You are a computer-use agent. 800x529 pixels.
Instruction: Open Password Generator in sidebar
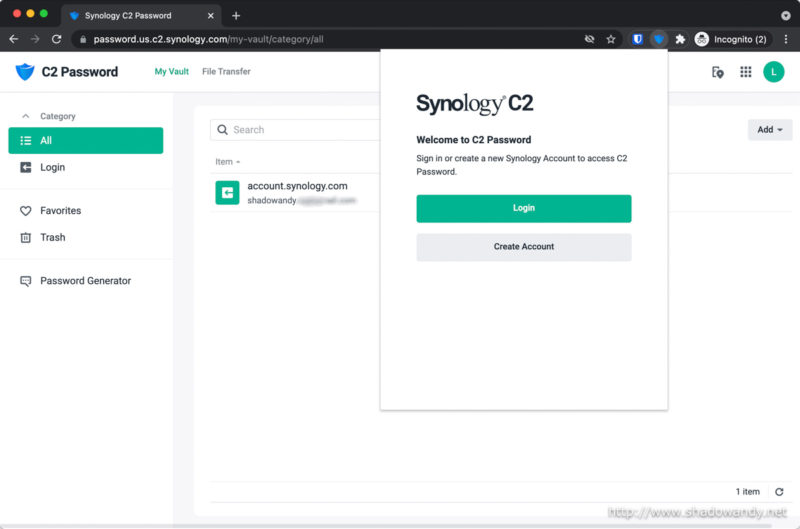point(86,281)
